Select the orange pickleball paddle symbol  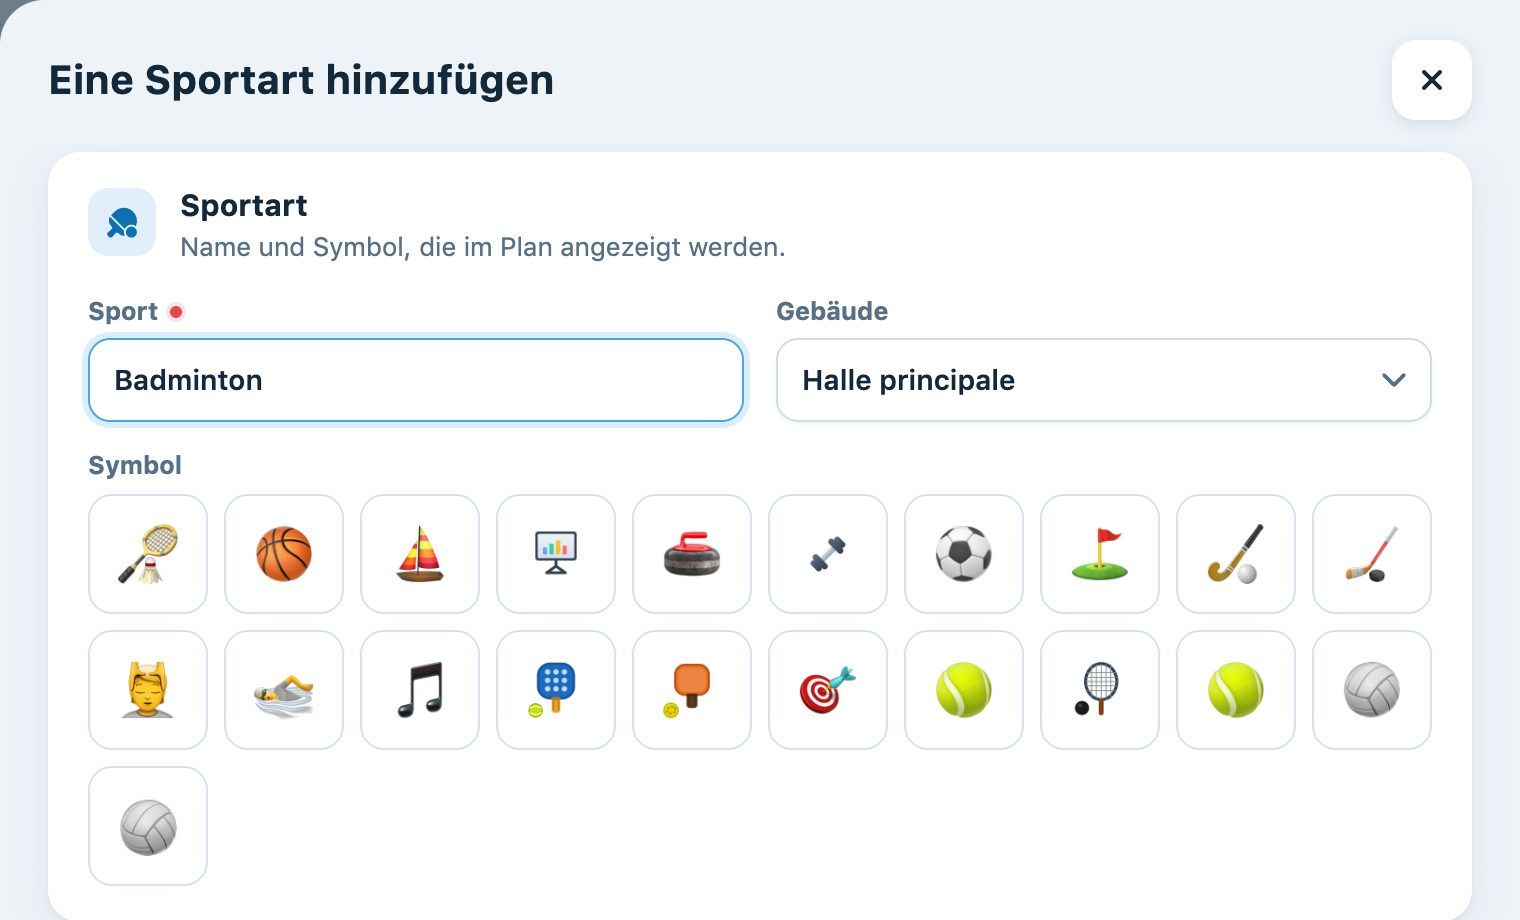coord(692,690)
